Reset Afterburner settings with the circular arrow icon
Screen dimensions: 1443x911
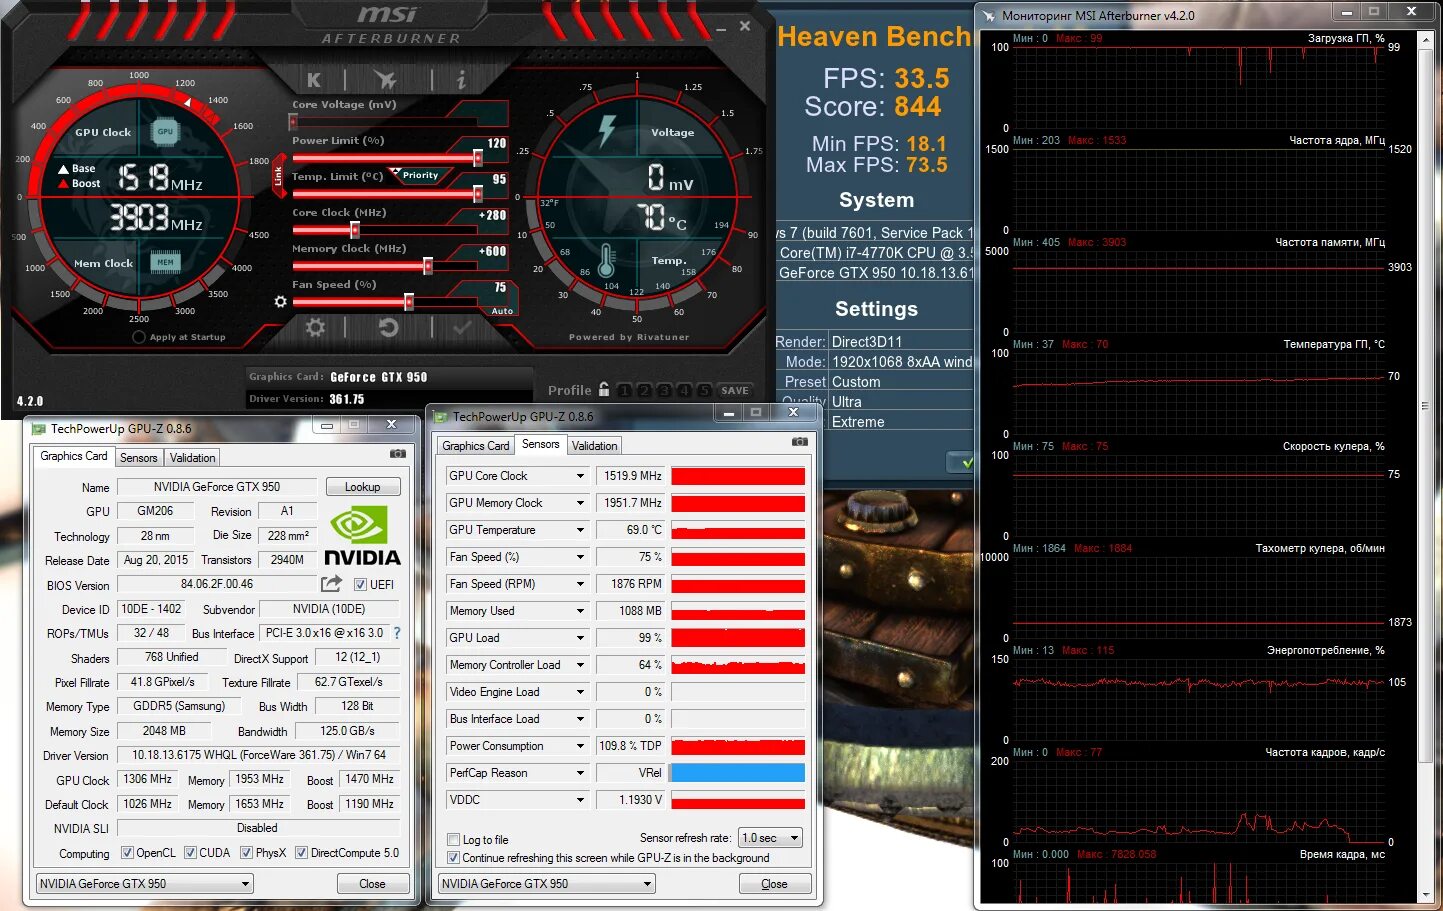click(x=389, y=327)
